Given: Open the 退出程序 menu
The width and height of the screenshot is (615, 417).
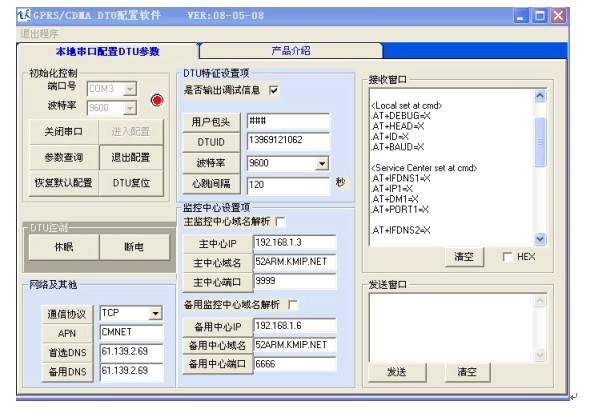Looking at the screenshot, I should (39, 33).
